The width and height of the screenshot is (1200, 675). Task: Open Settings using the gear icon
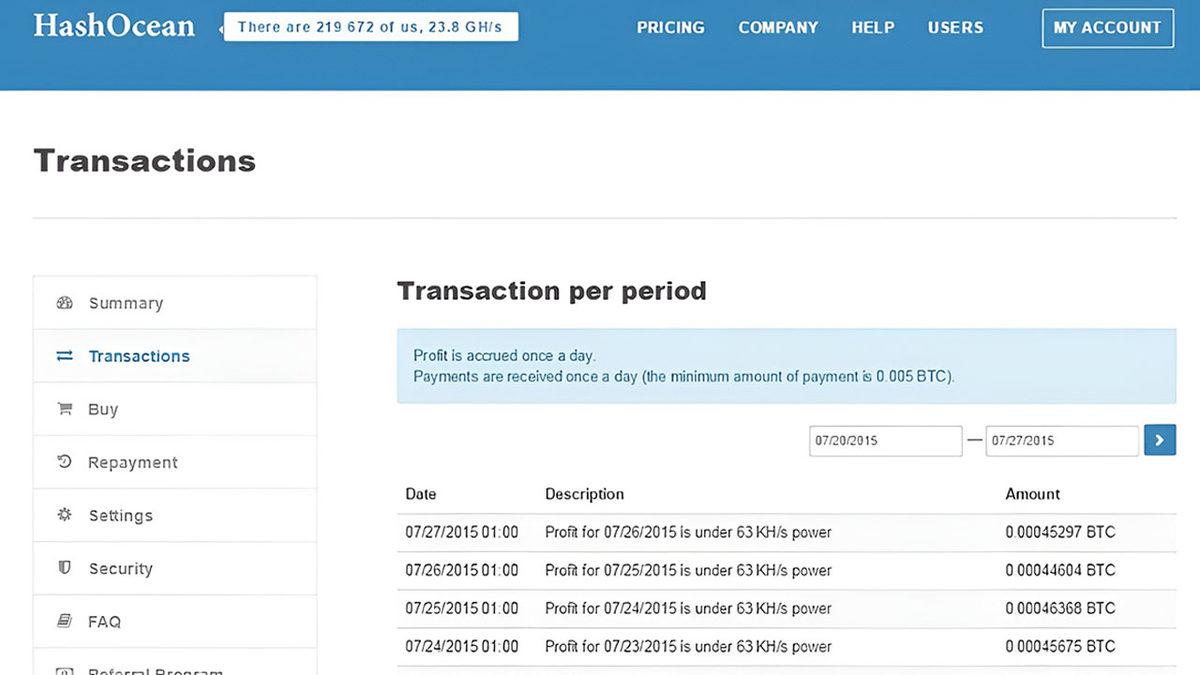(65, 515)
